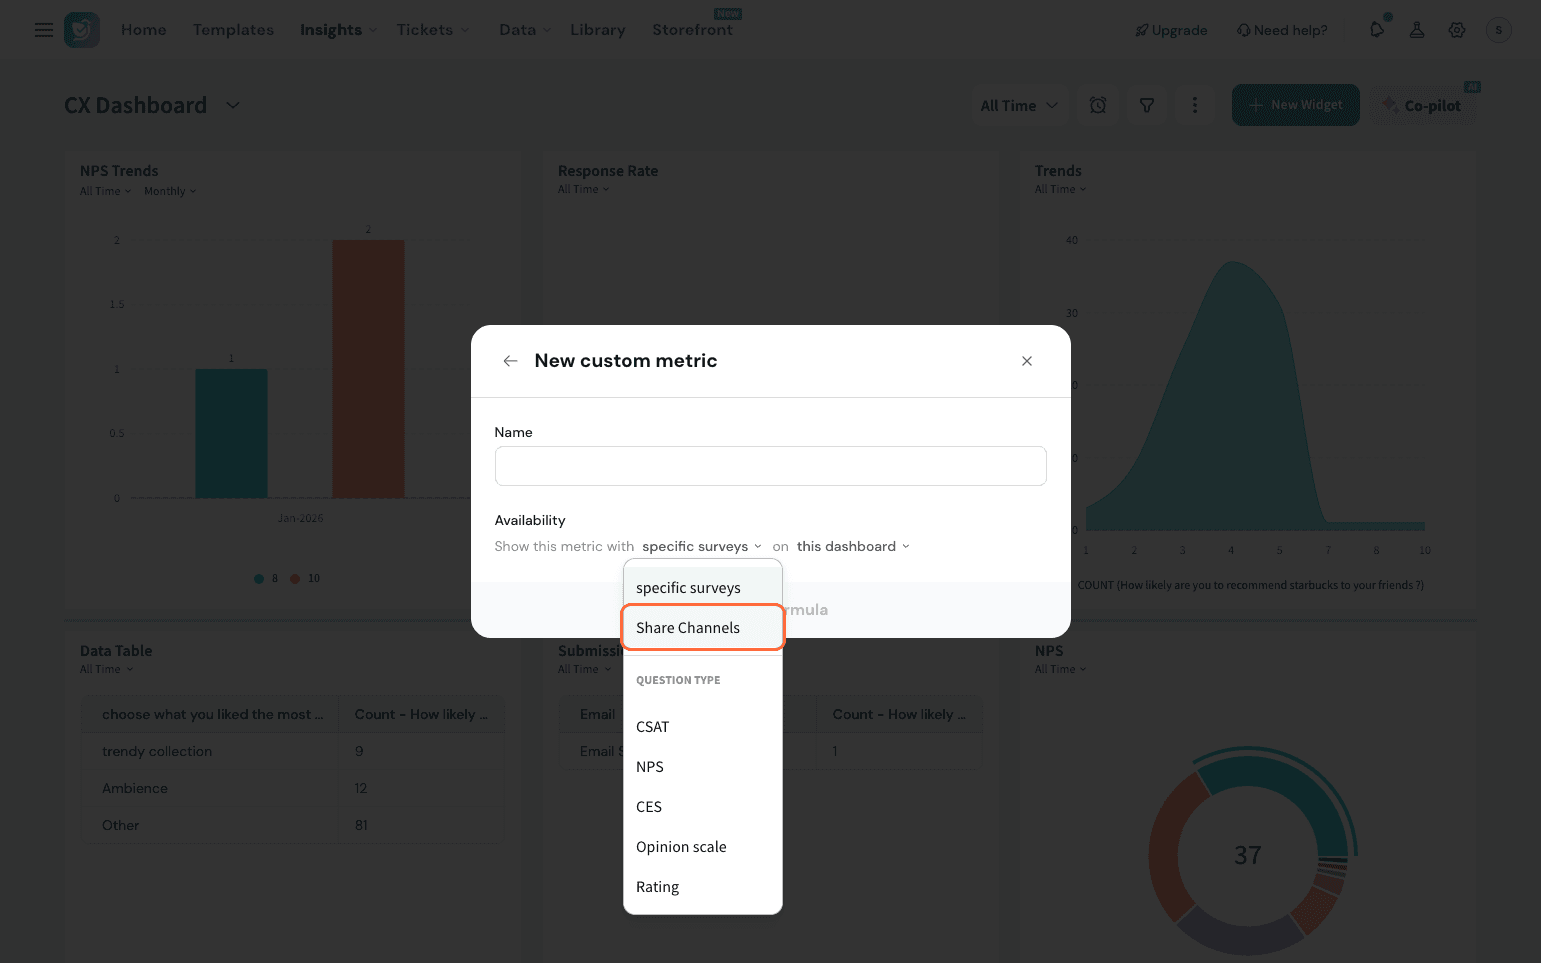Viewport: 1541px width, 963px height.
Task: Expand the All Time range dropdown
Action: (x=1019, y=105)
